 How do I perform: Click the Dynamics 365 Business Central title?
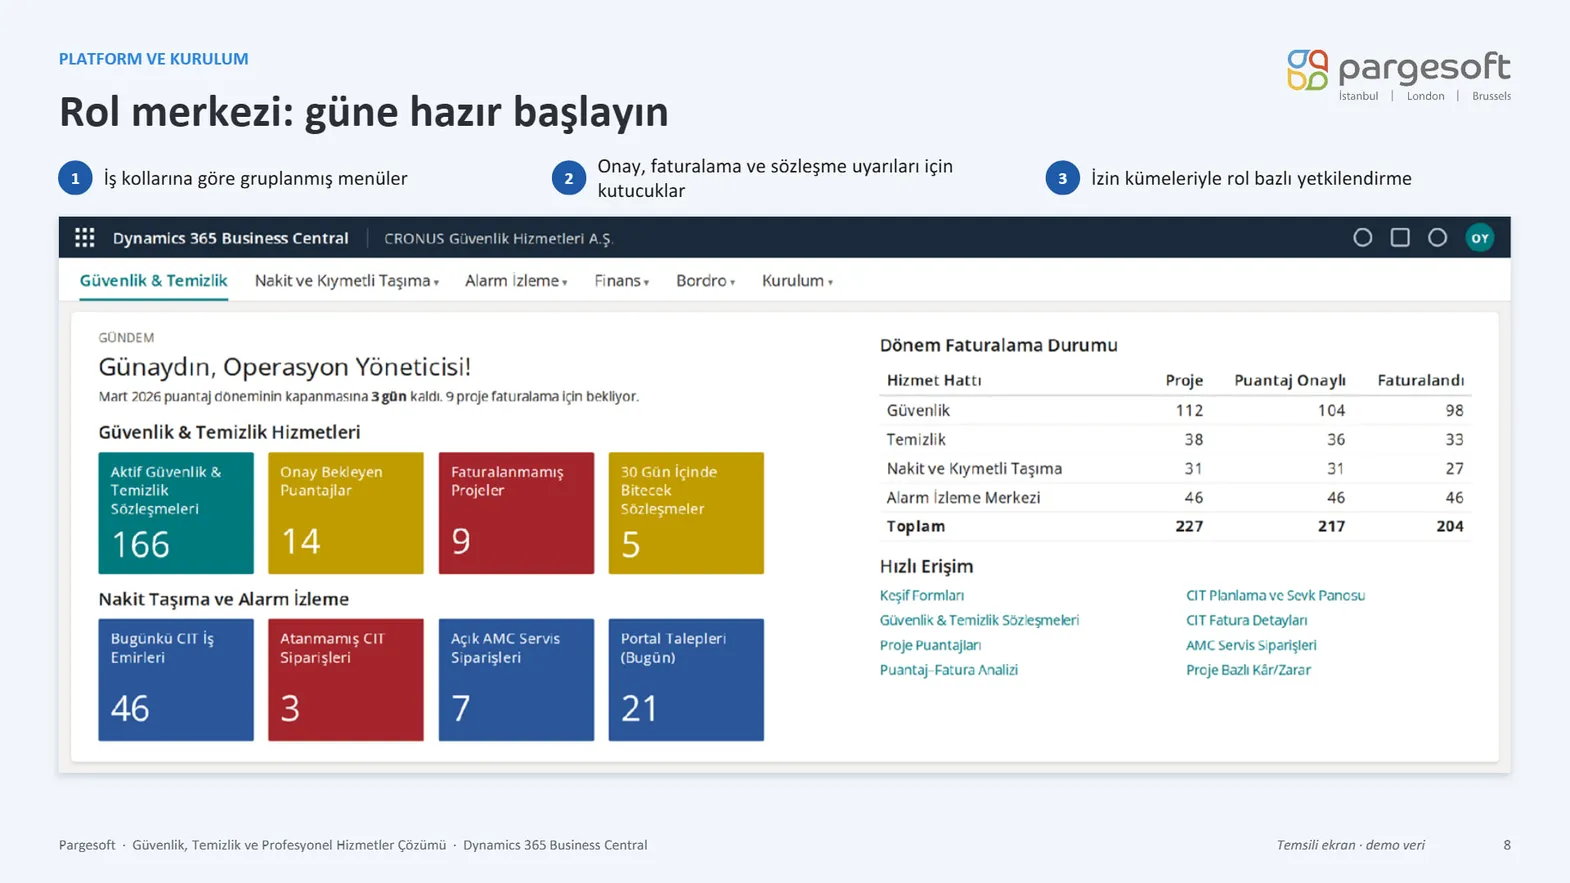coord(231,238)
